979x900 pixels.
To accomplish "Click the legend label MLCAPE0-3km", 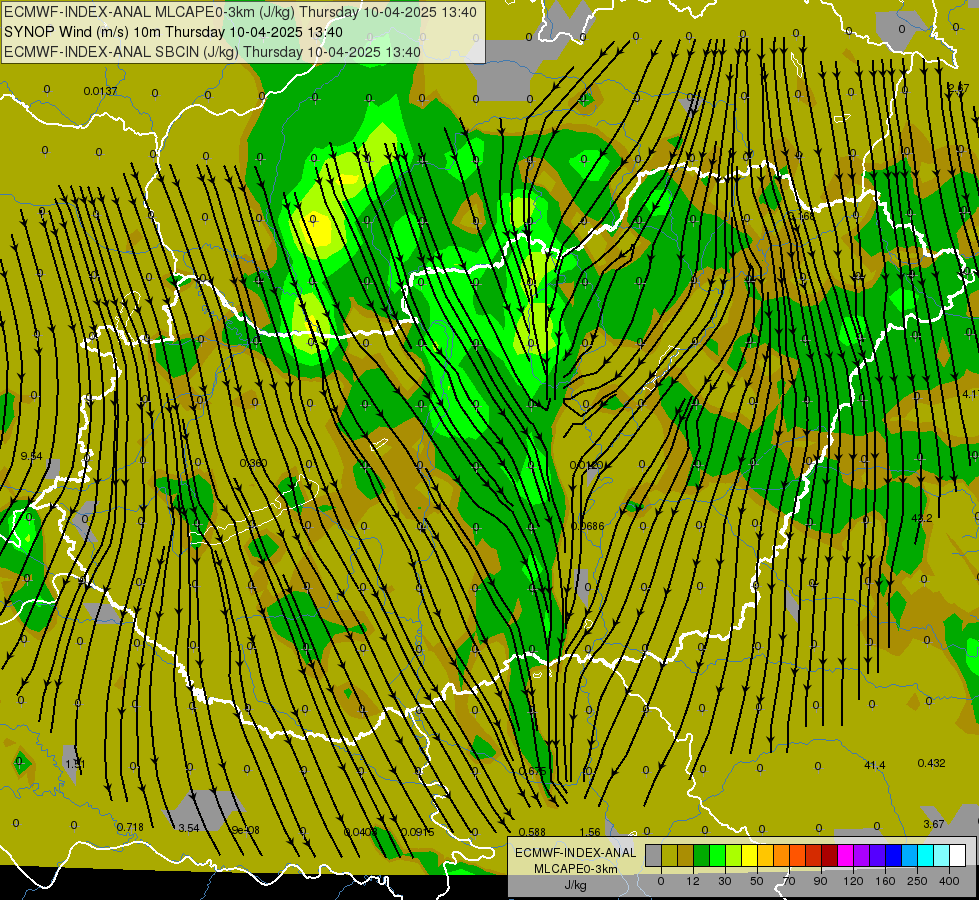I will click(x=575, y=869).
